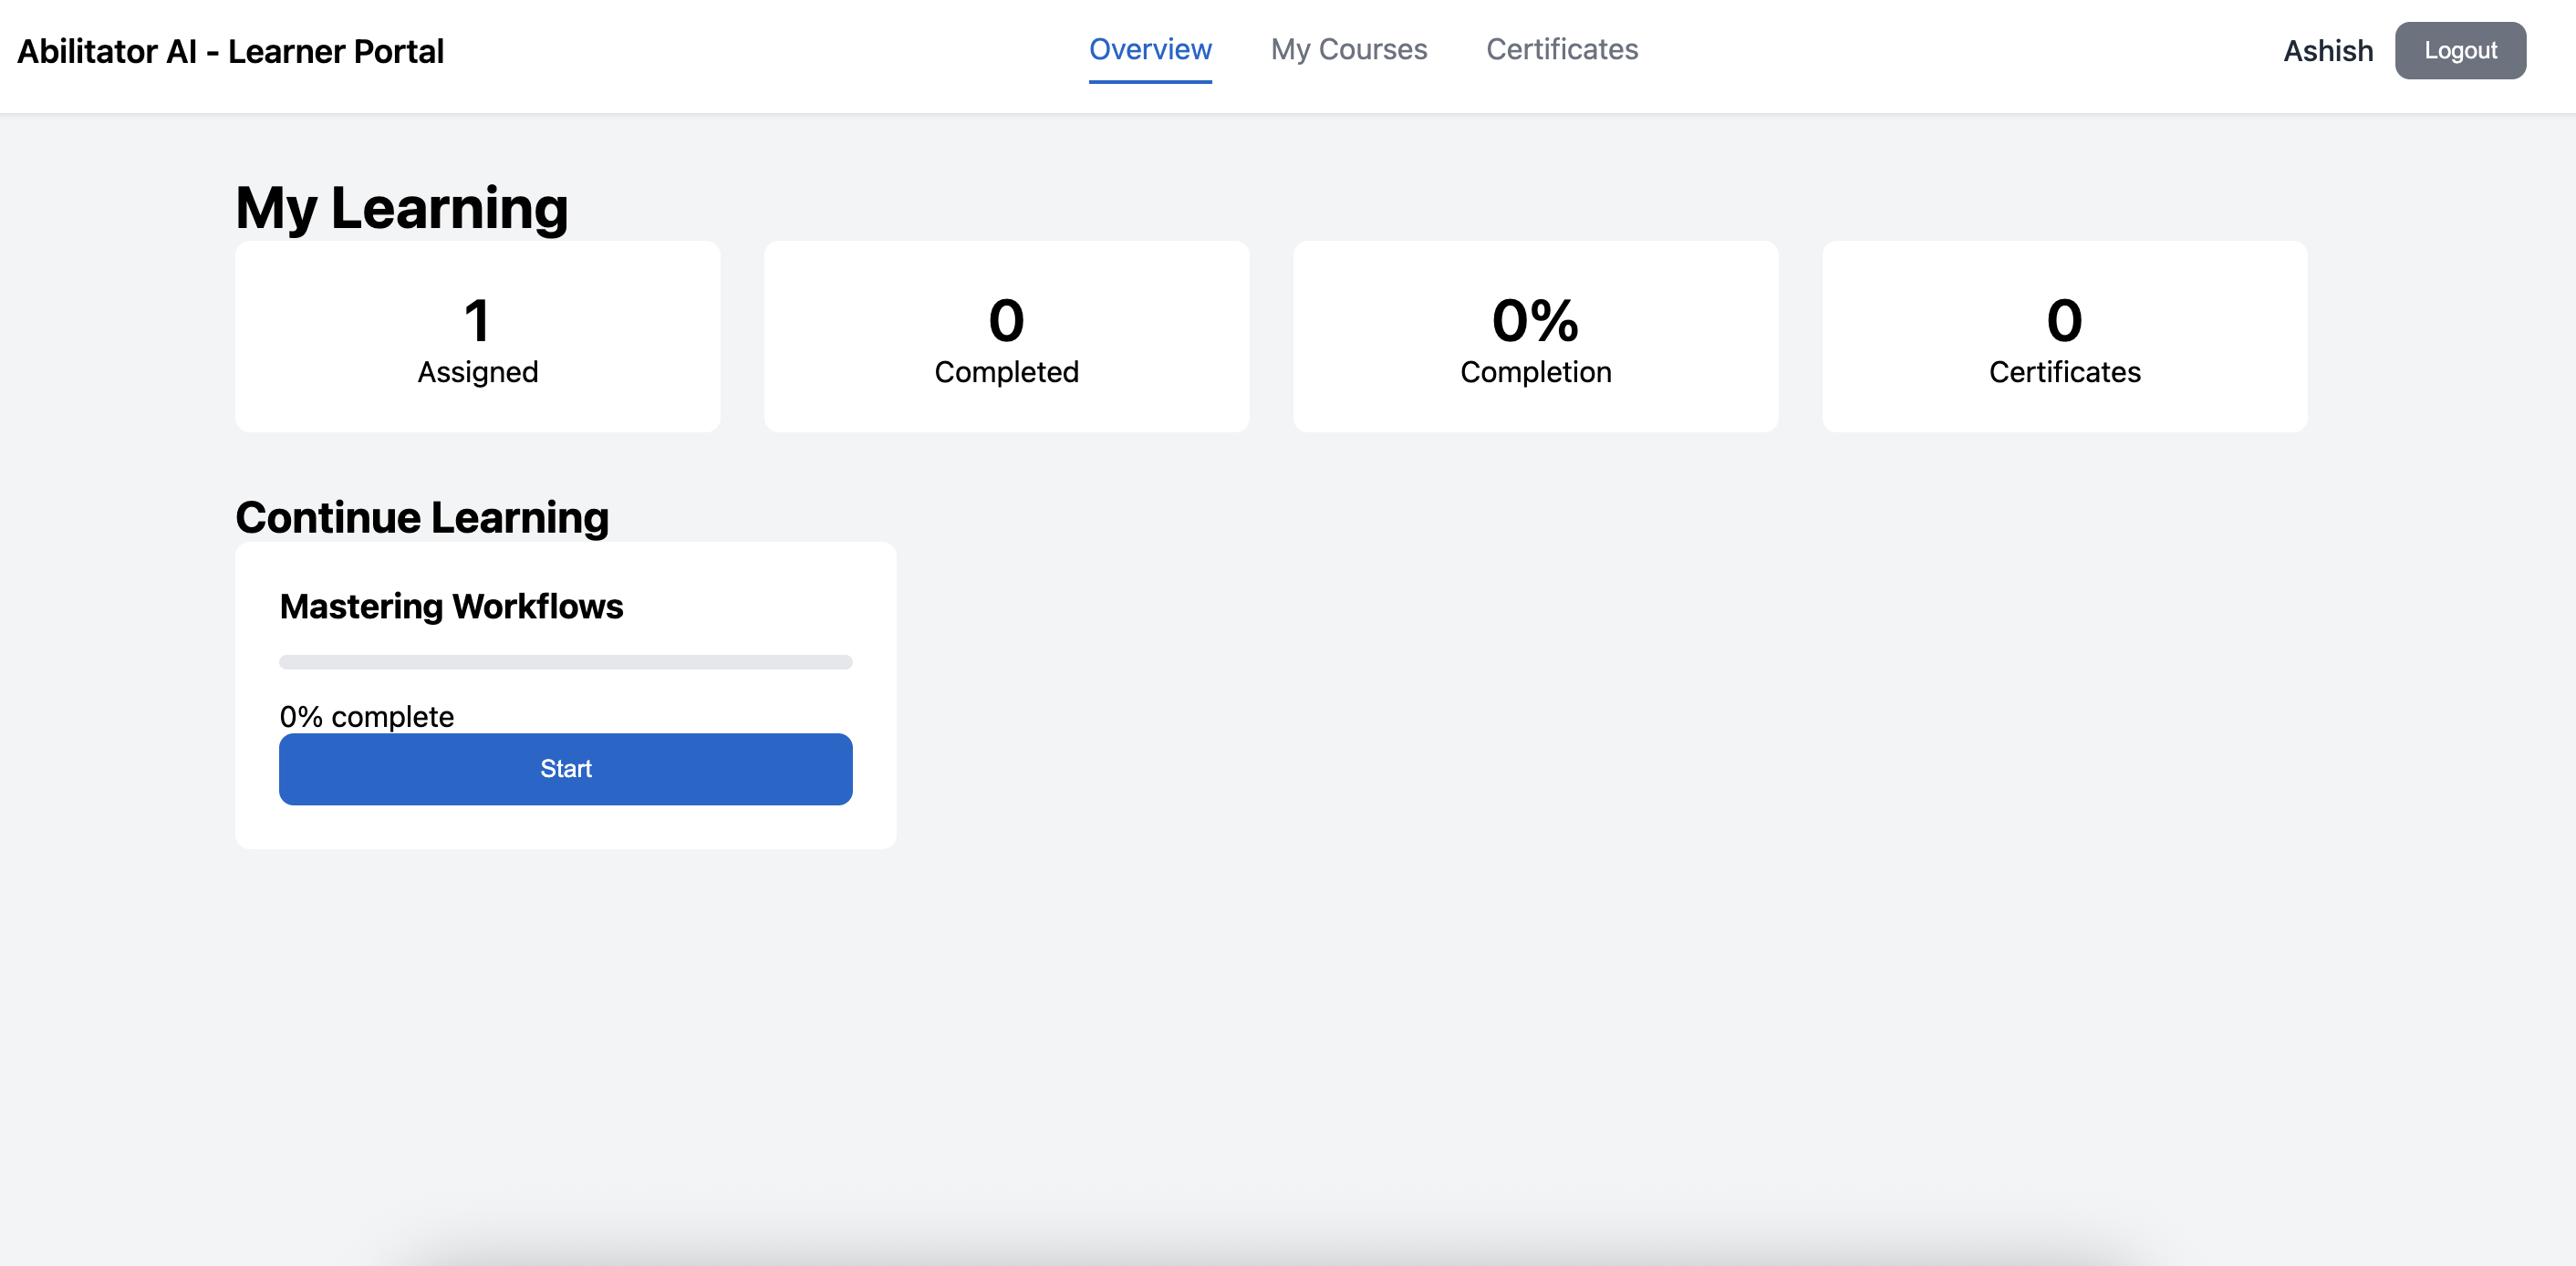Switch to the My Courses tab
The width and height of the screenshot is (2576, 1266).
pos(1349,49)
